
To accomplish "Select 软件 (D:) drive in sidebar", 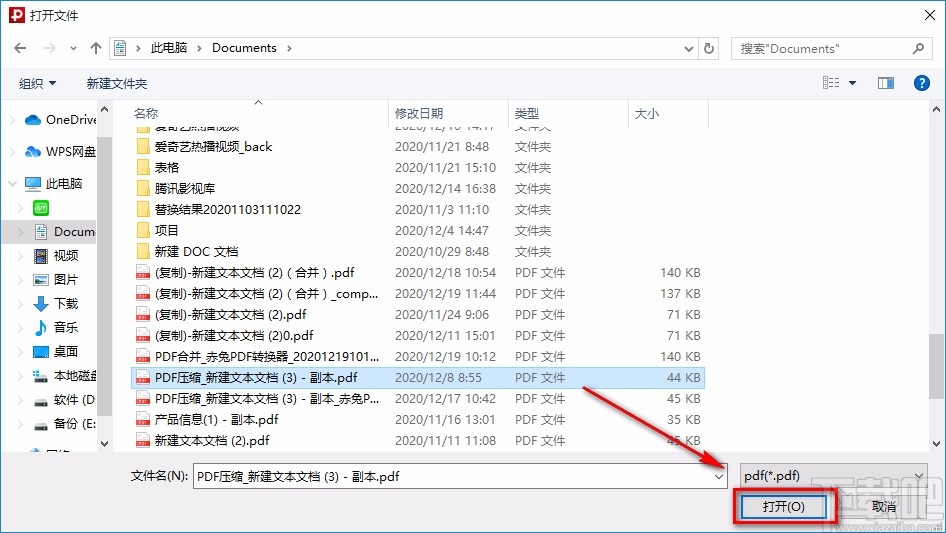I will 65,400.
